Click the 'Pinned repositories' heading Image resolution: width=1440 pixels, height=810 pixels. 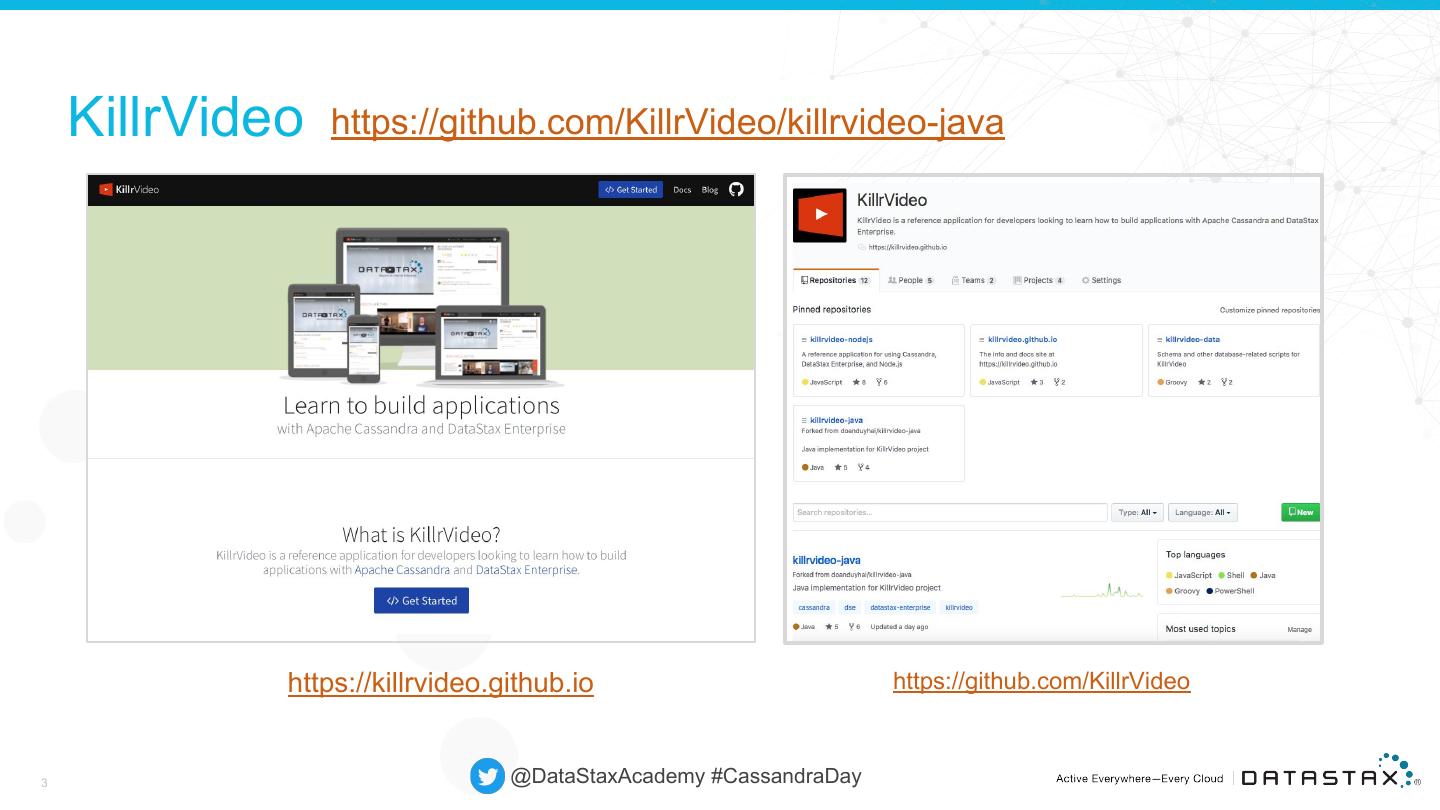tap(832, 310)
